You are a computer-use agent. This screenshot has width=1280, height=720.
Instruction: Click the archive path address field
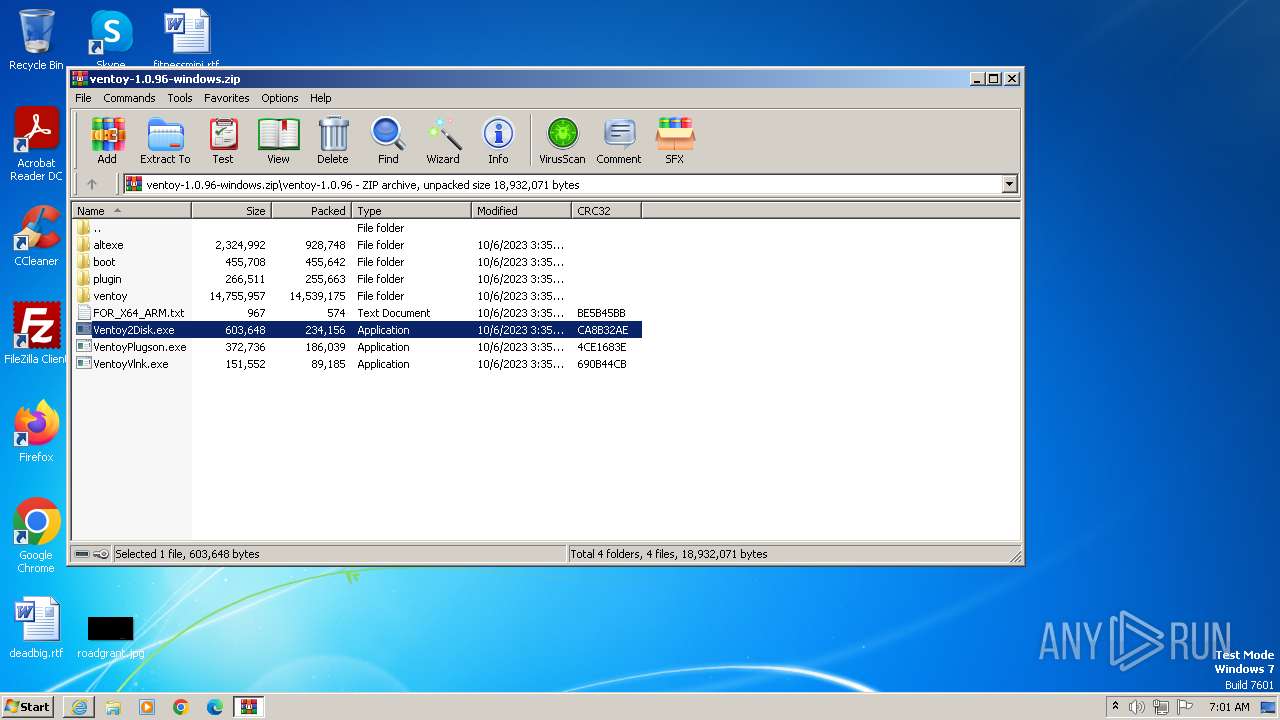tap(562, 184)
